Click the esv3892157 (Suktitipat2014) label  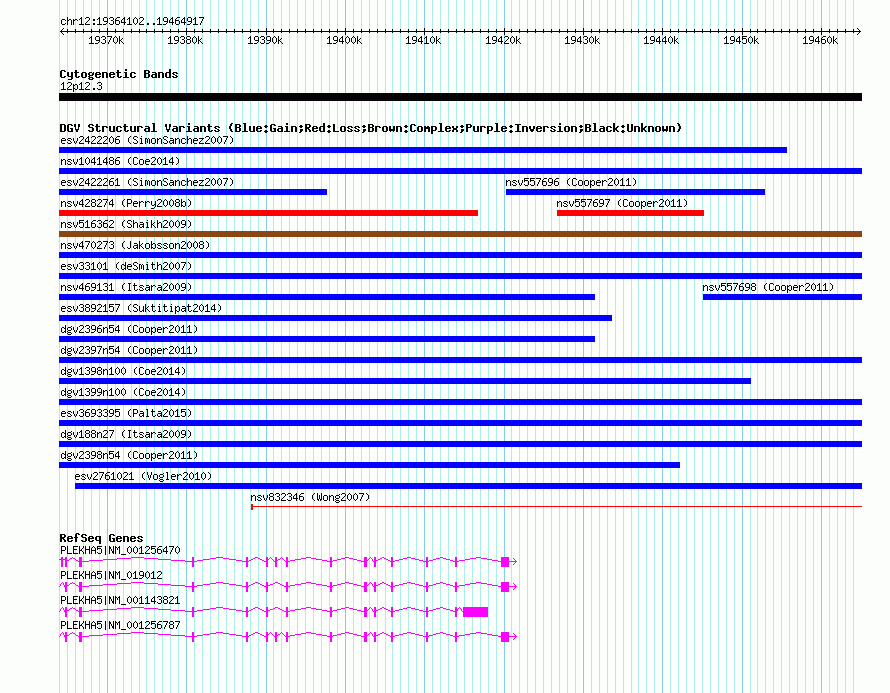[x=141, y=308]
